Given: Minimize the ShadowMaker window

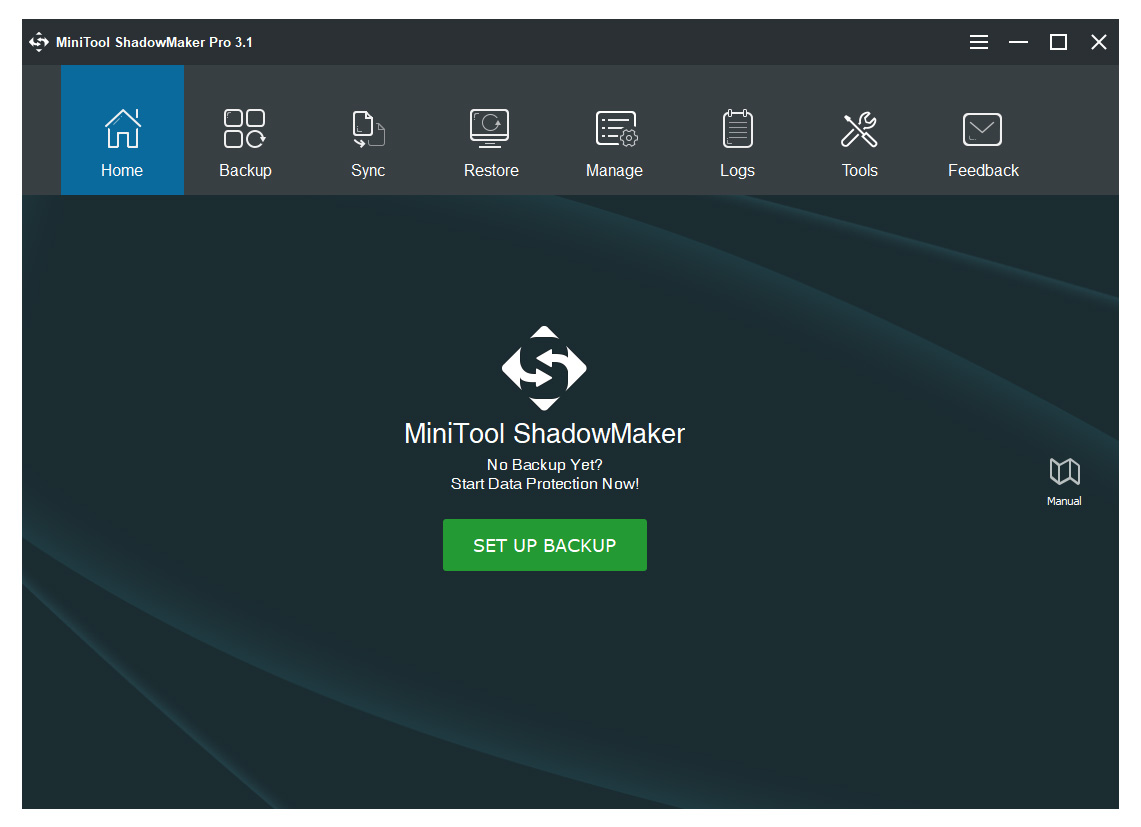Looking at the screenshot, I should point(1018,42).
